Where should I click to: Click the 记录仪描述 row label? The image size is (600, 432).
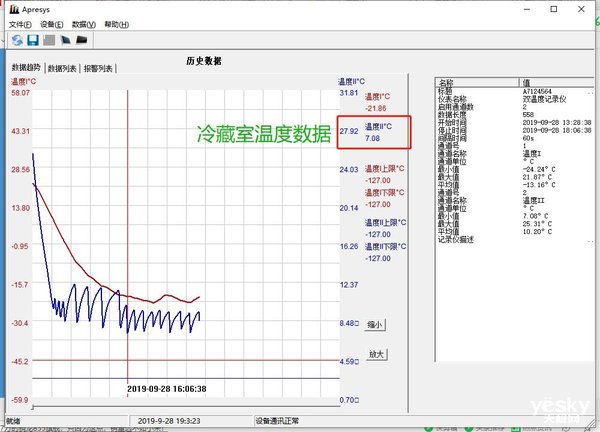tap(456, 240)
